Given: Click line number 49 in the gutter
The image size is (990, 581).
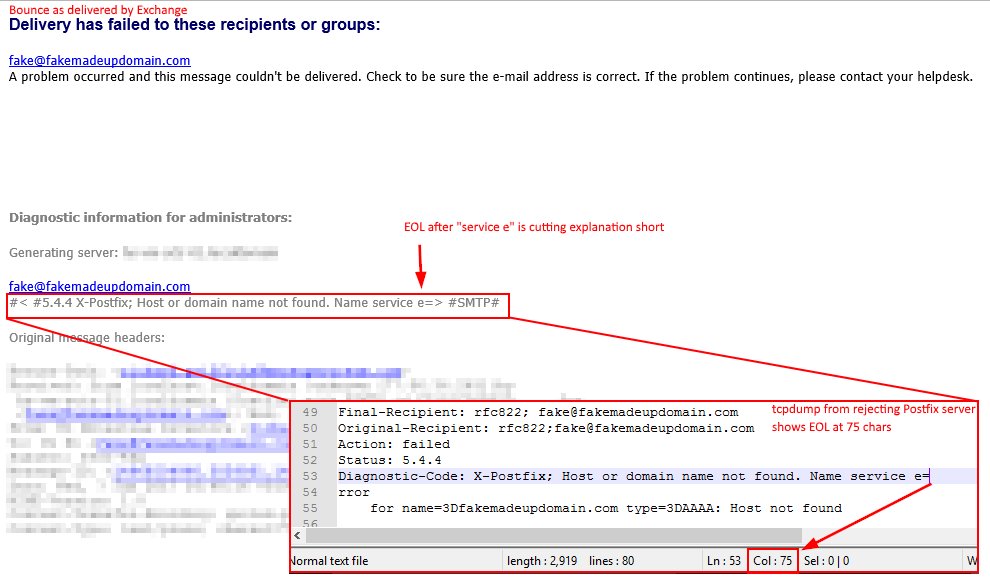Looking at the screenshot, I should pos(310,412).
